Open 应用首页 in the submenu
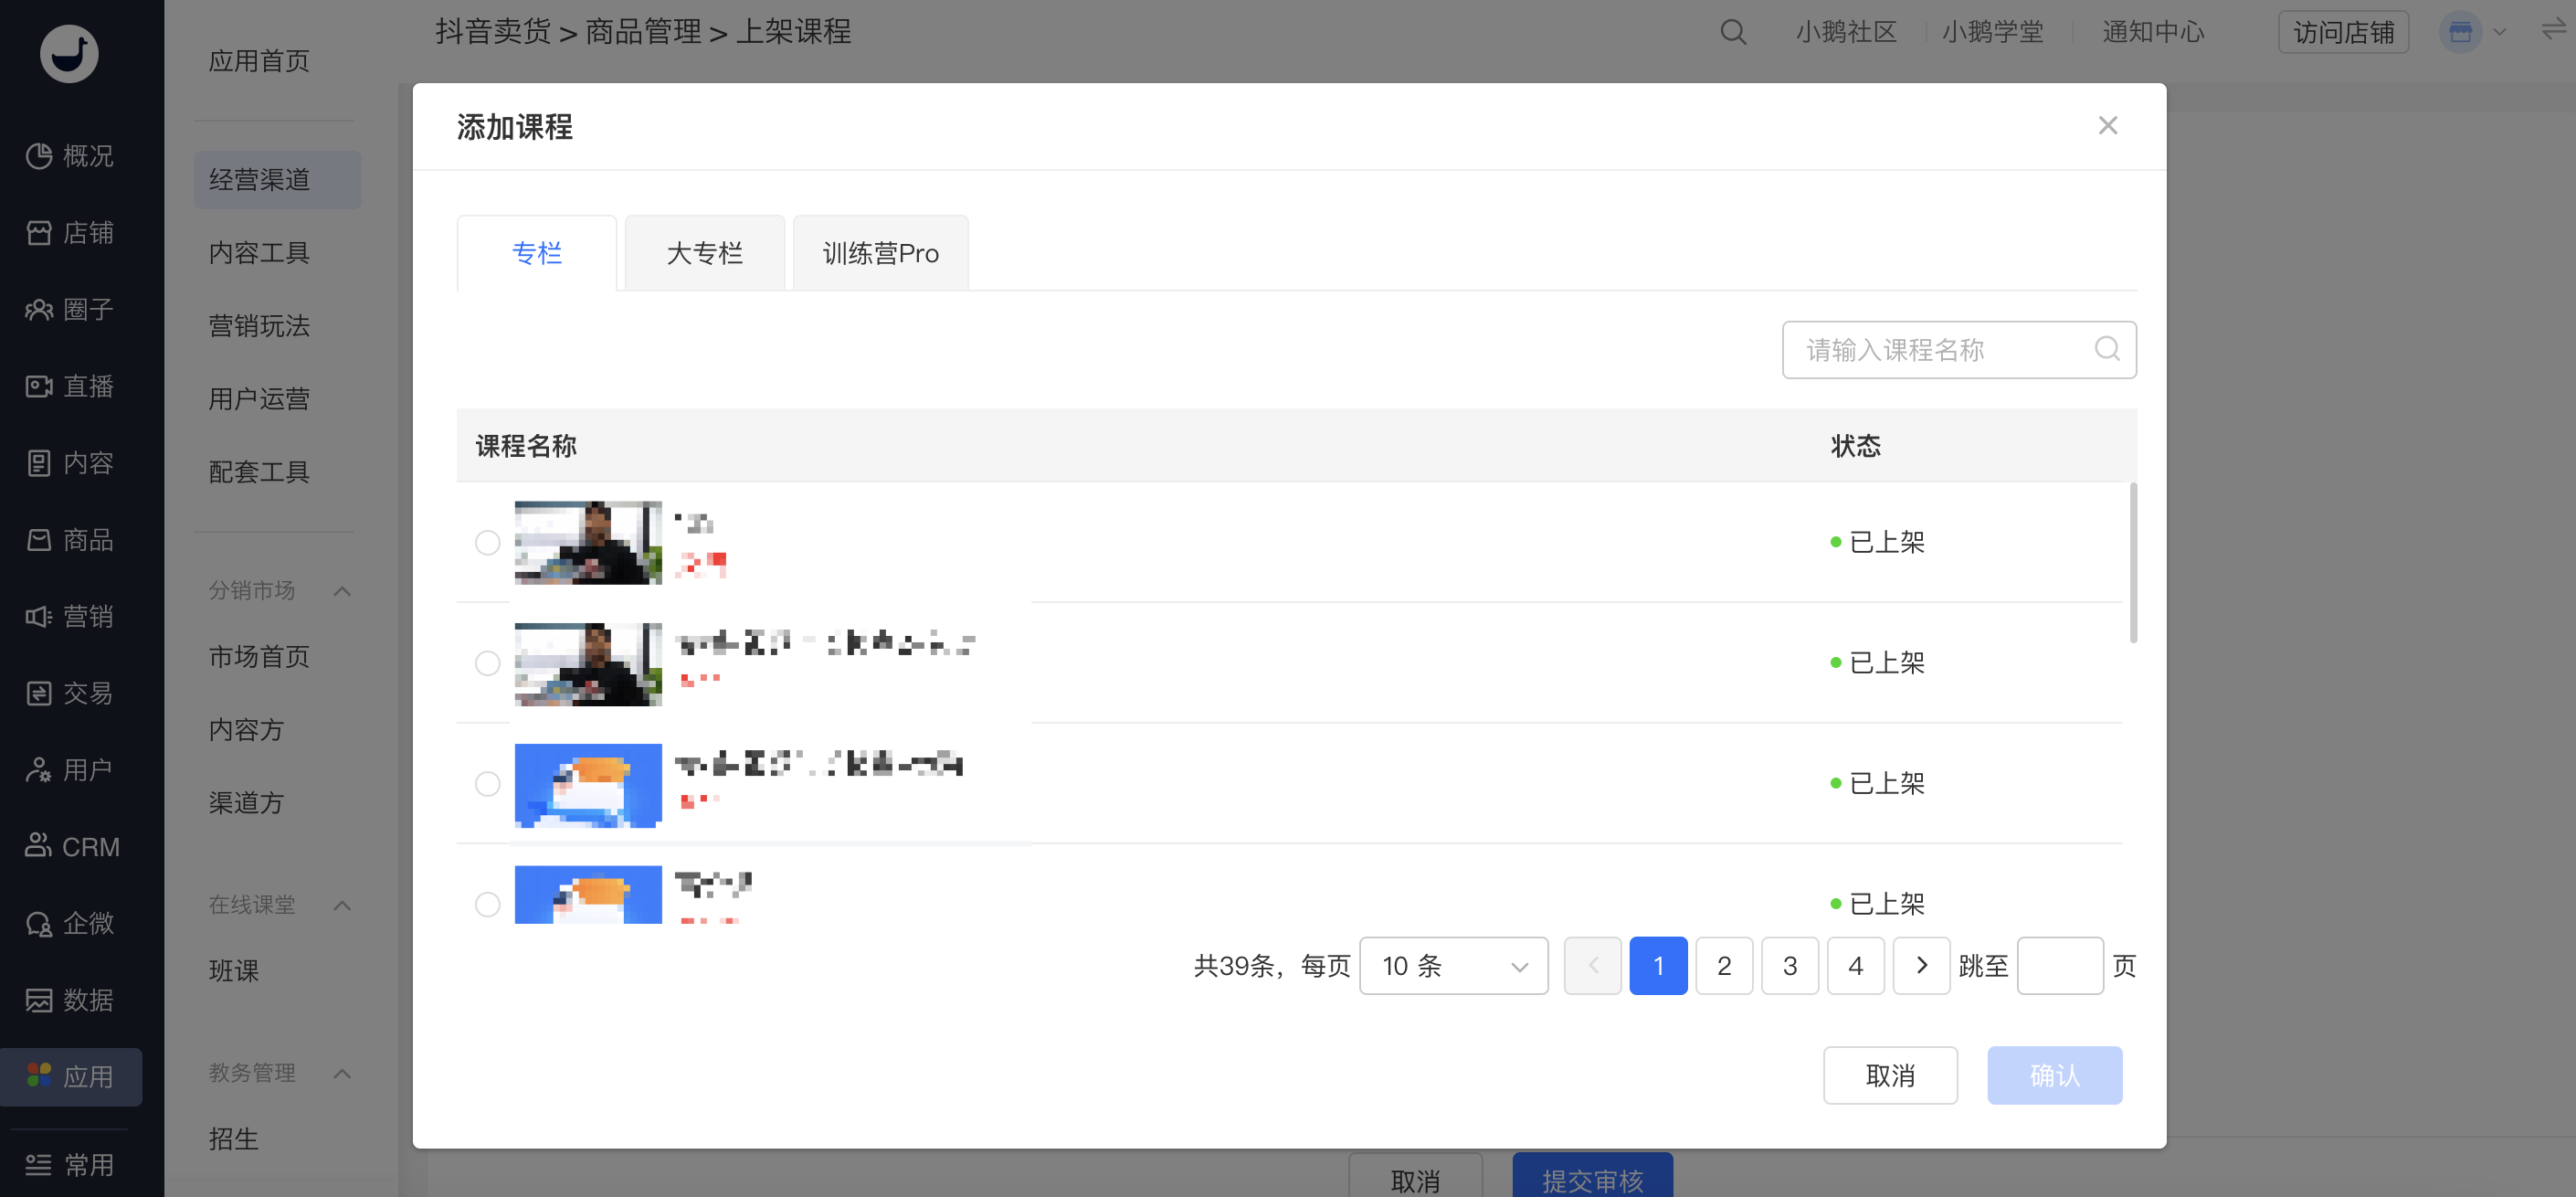The height and width of the screenshot is (1197, 2576). coord(259,61)
